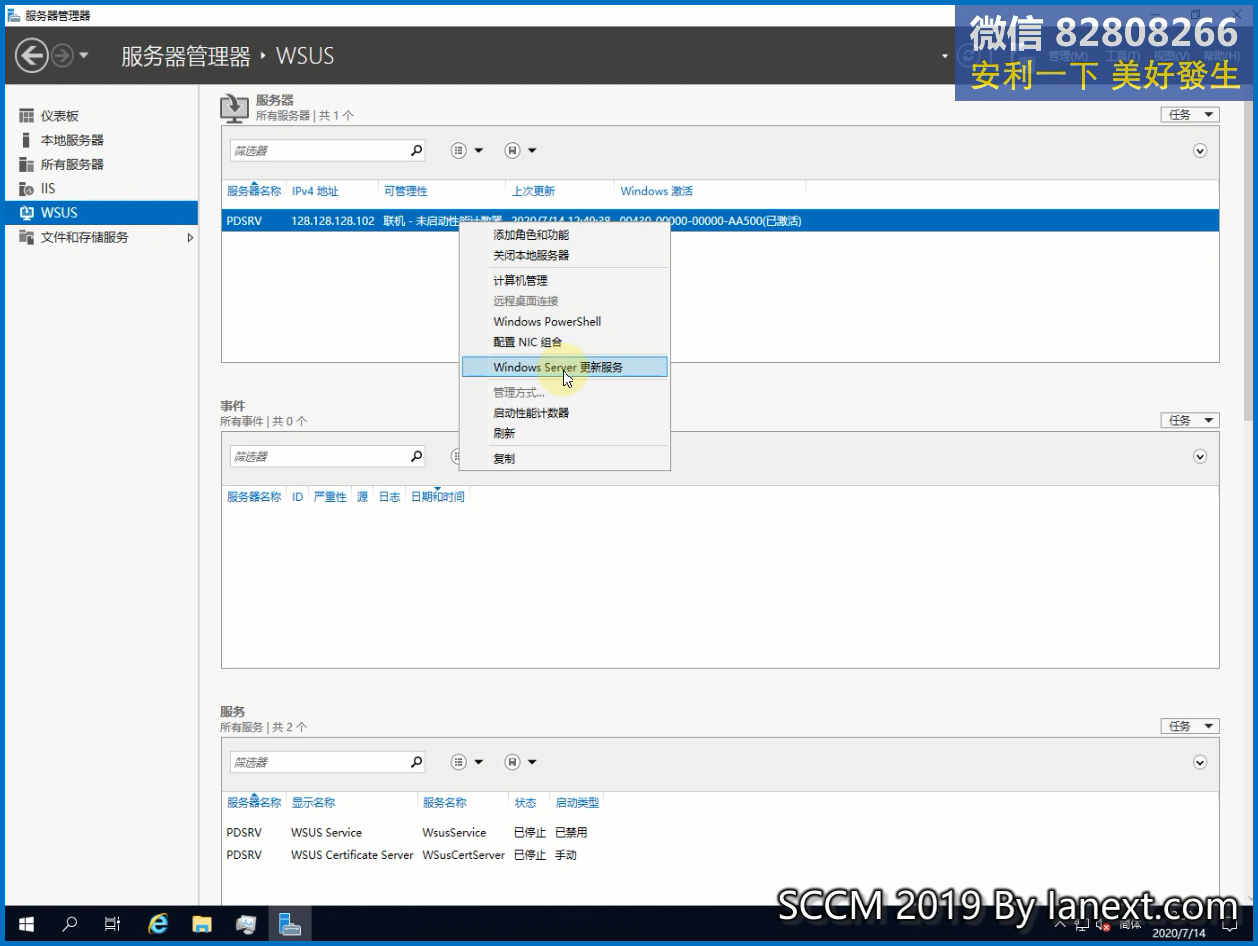Click 复制 in the context menu
The width and height of the screenshot is (1258, 946).
coord(565,459)
